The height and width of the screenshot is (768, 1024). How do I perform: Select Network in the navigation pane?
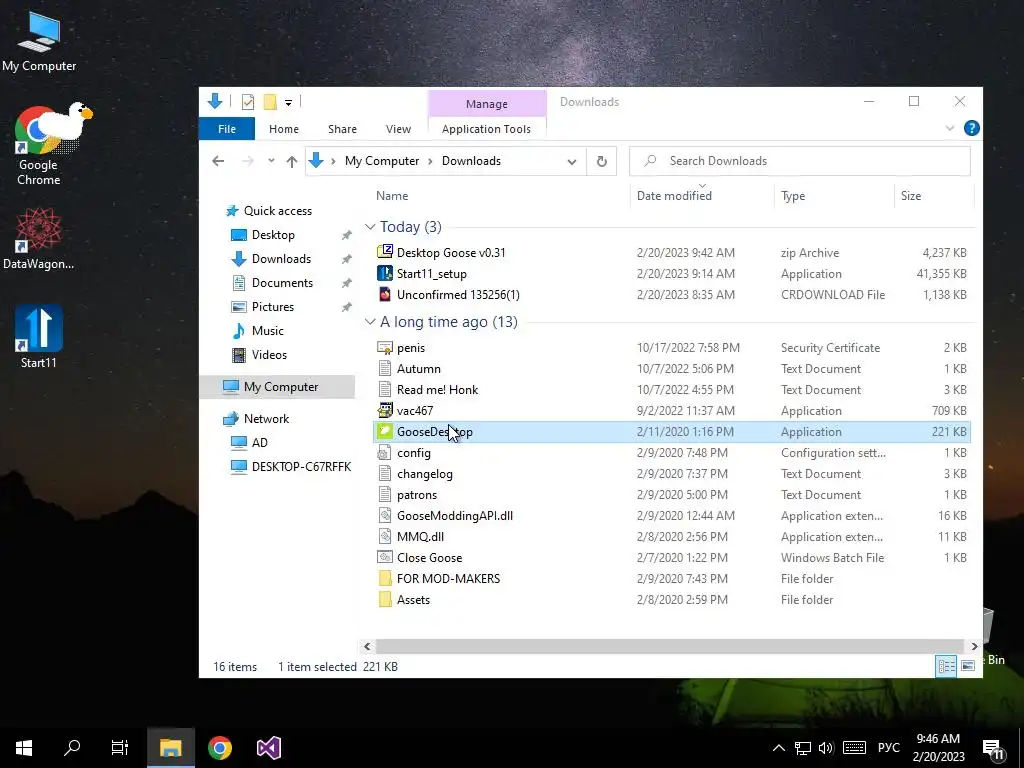pos(266,419)
